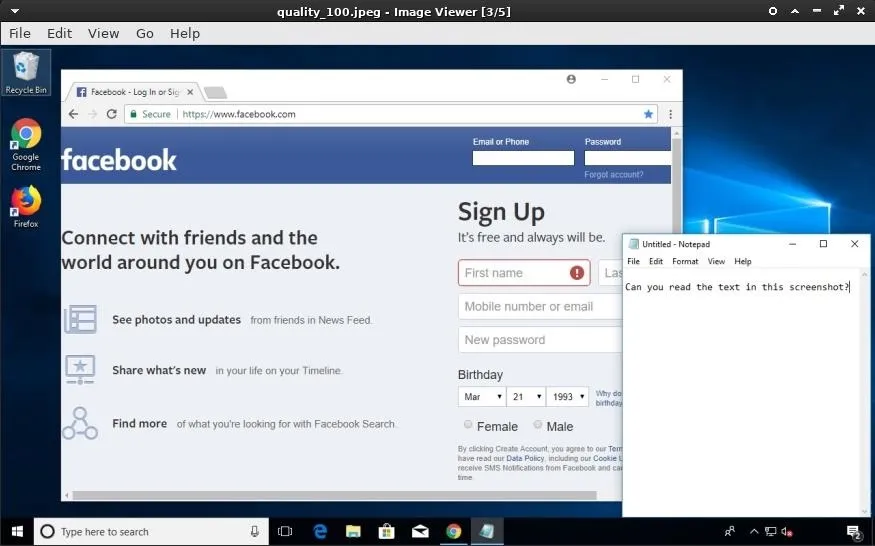Open the Action Center notifications icon

(853, 531)
